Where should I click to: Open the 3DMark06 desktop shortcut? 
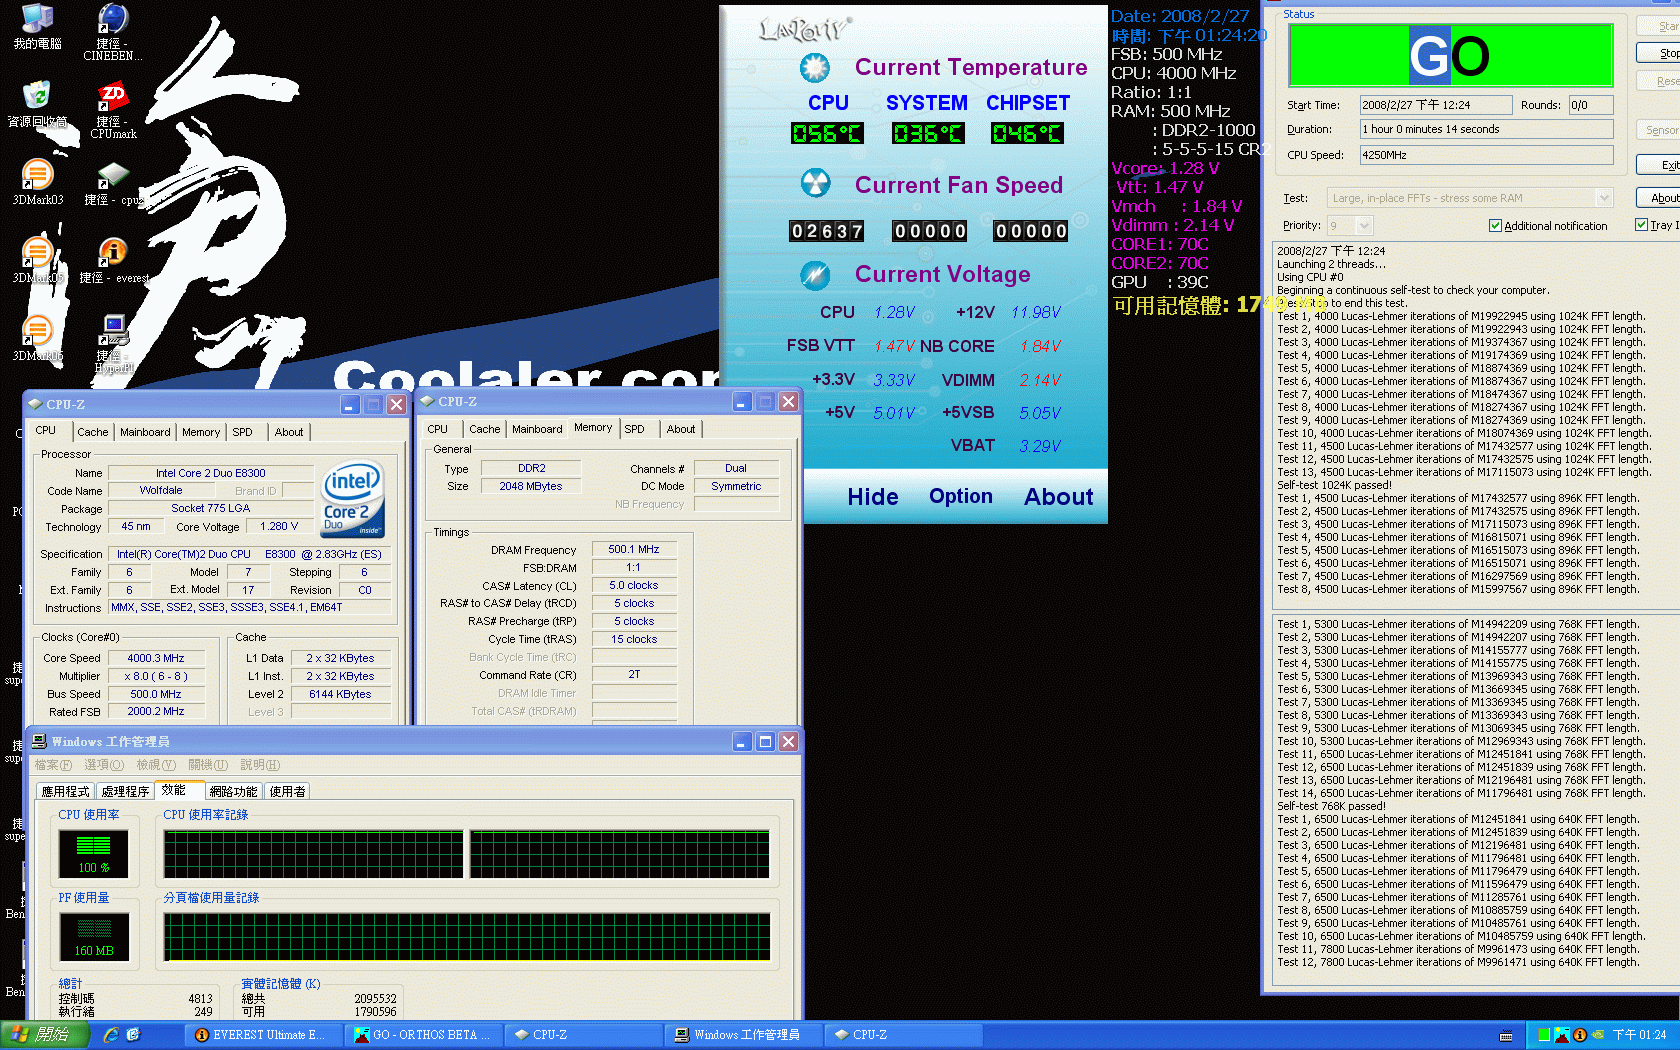[37, 338]
